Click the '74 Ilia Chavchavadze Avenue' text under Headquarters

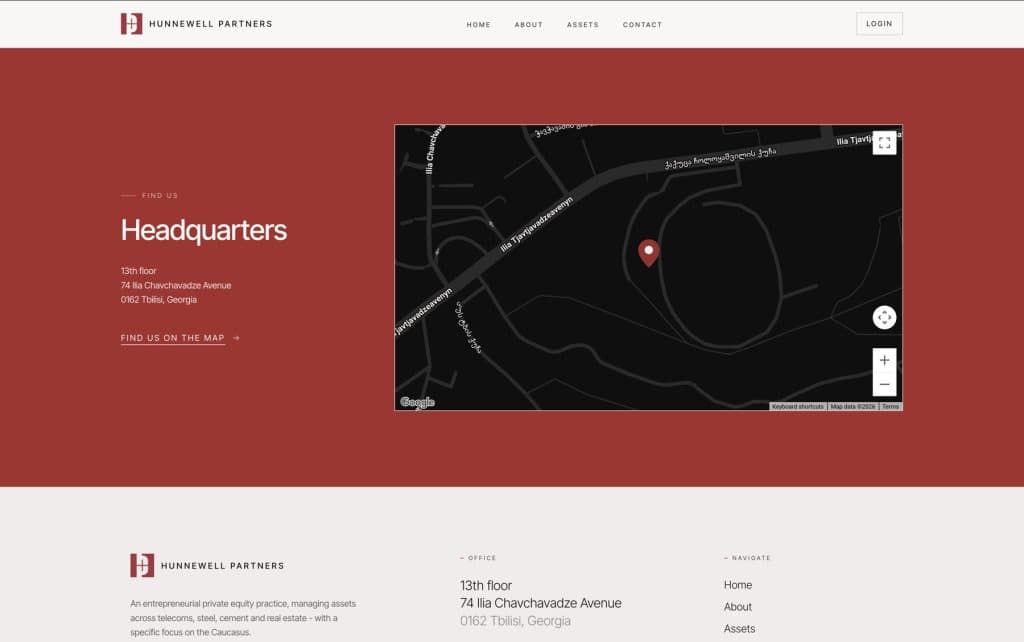[x=176, y=285]
